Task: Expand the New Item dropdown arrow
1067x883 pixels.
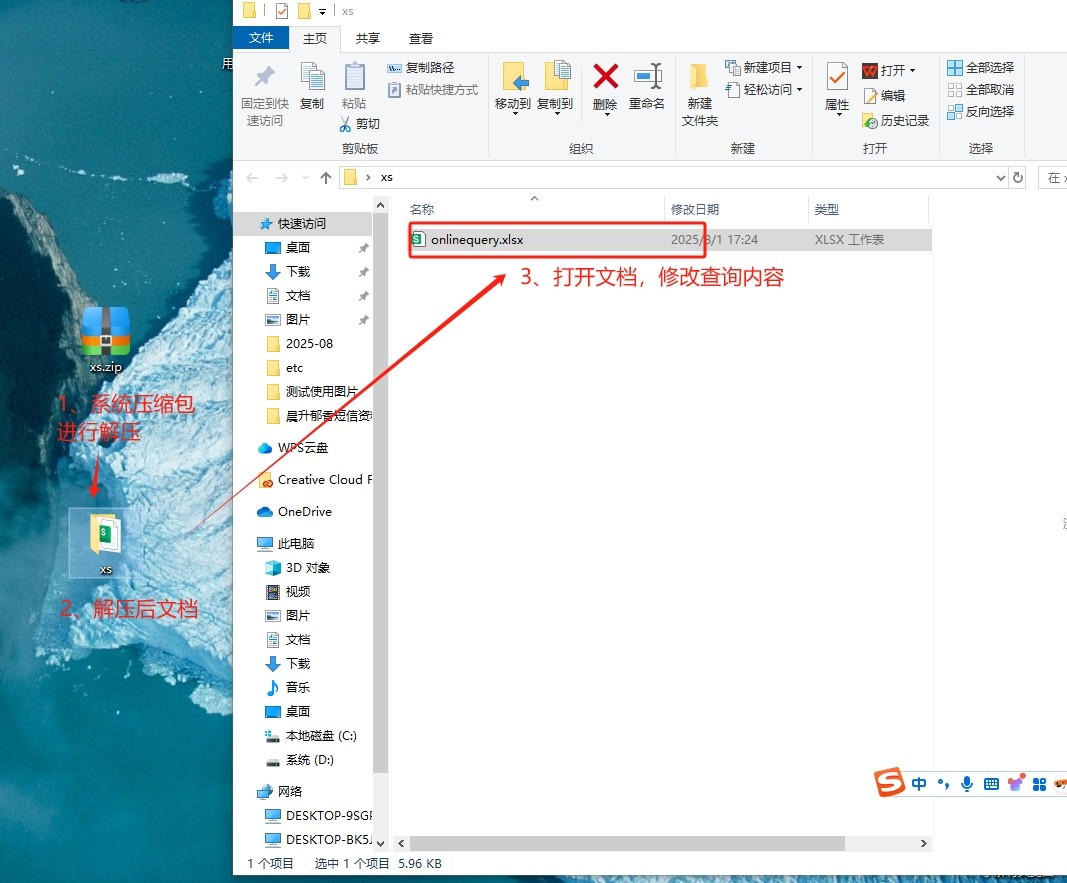Action: [x=800, y=68]
